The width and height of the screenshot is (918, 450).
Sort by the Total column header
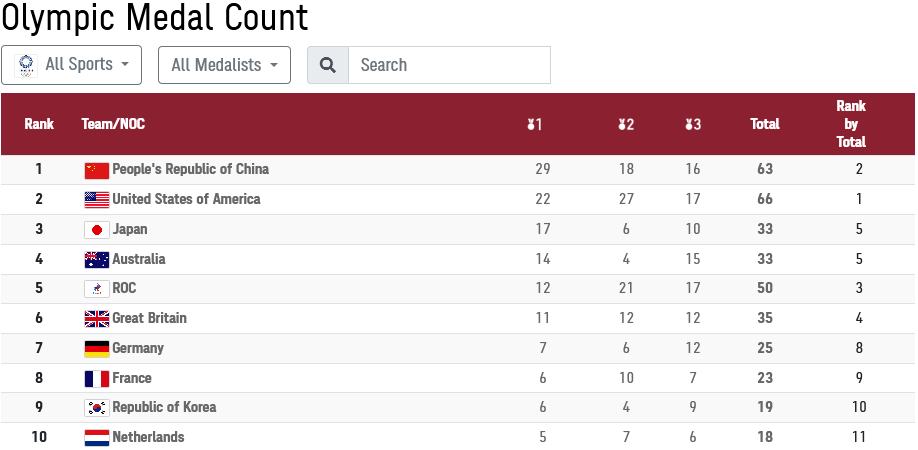point(765,124)
